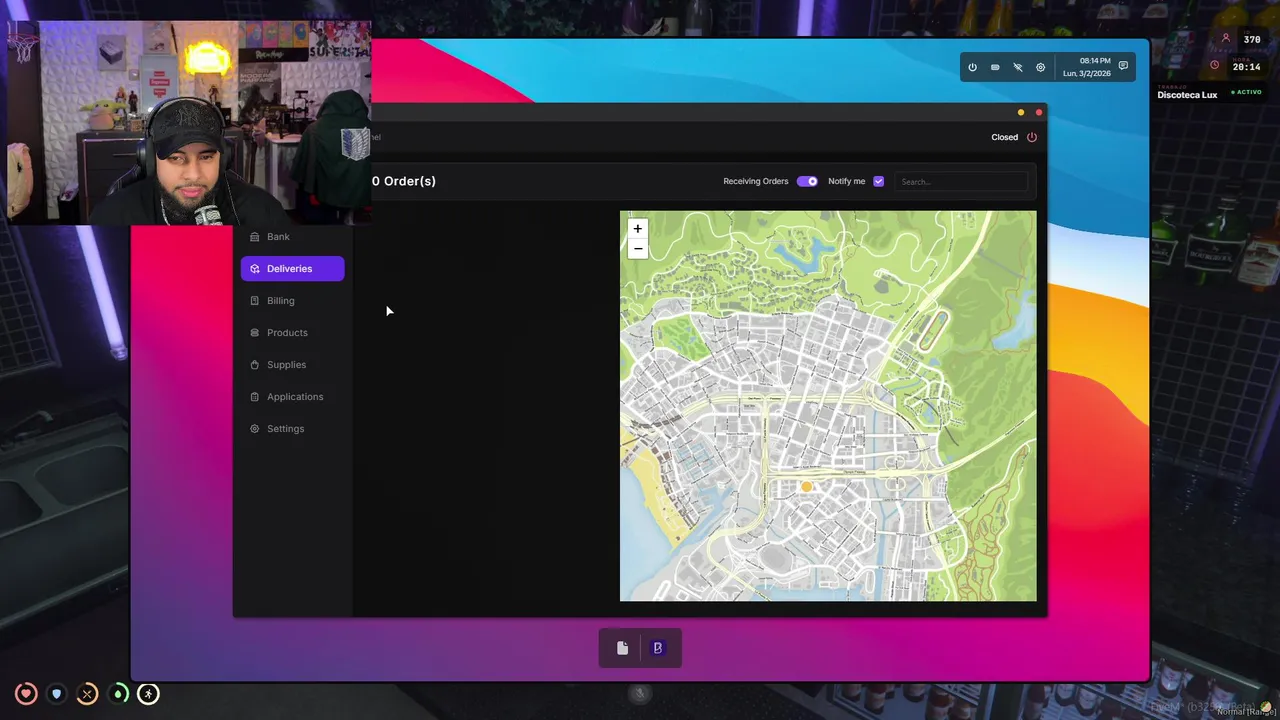Screen dimensions: 1280x720
Task: Open desktop settings gear icon
Action: click(x=1040, y=67)
